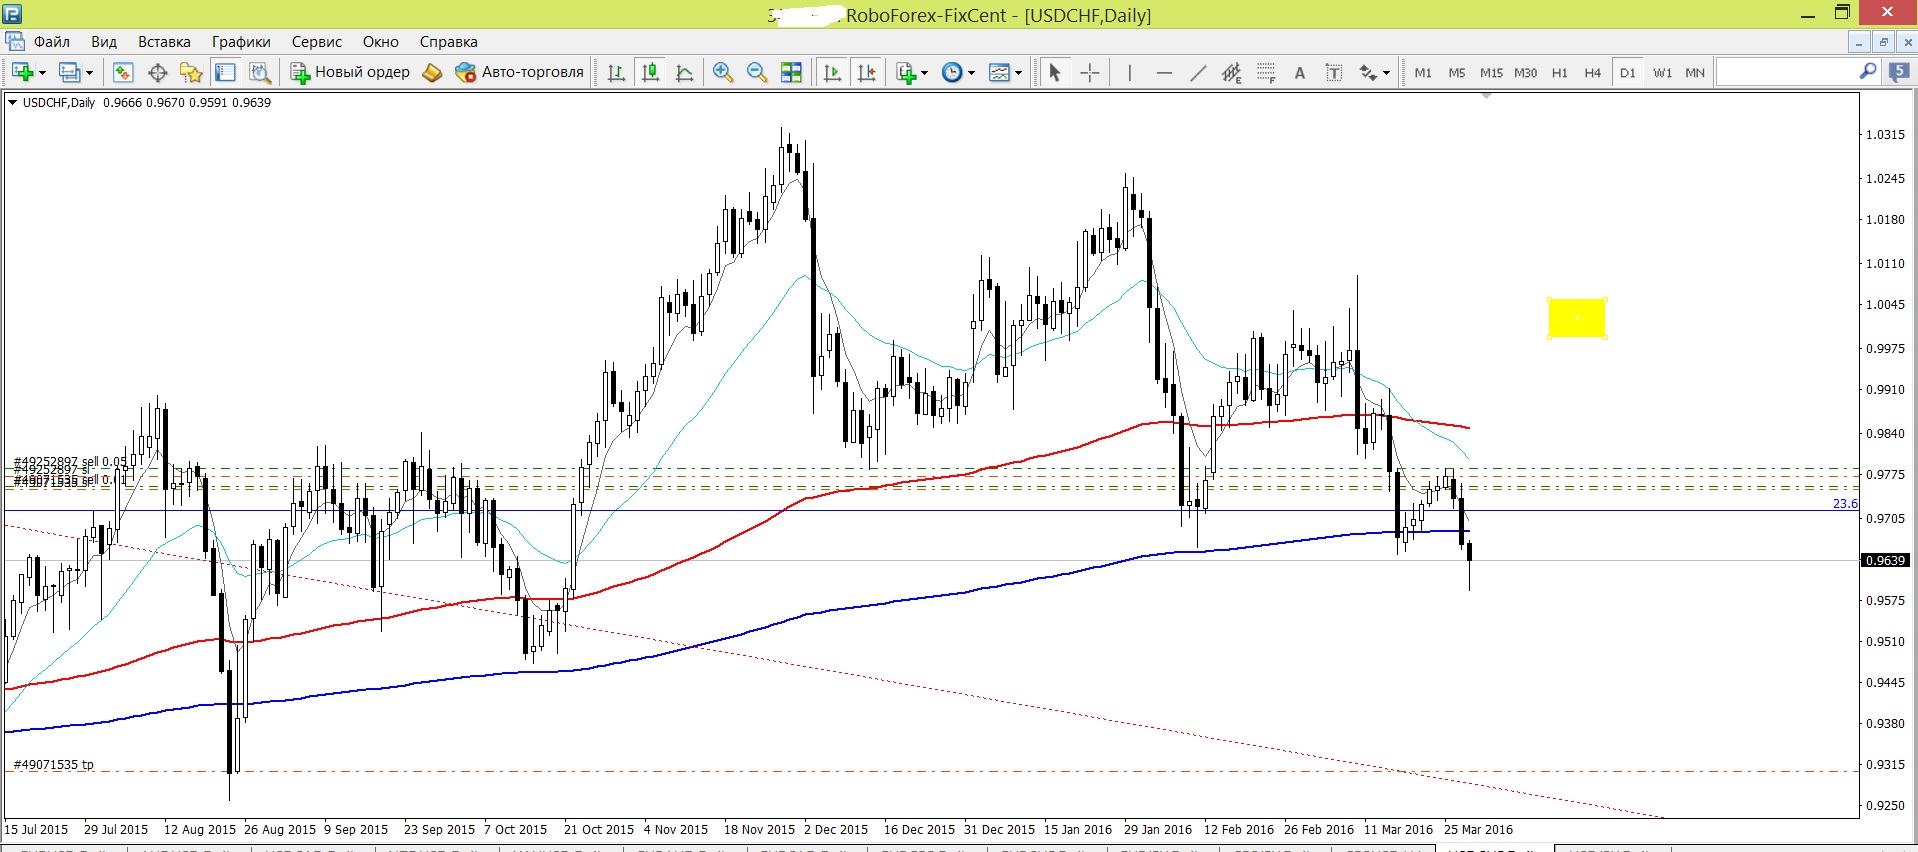
Task: Select the Trendline tool
Action: click(x=1198, y=72)
